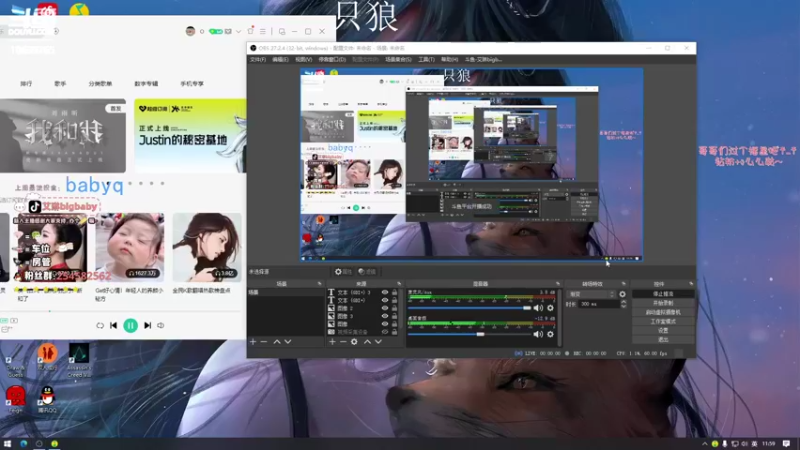Image resolution: width=800 pixels, height=450 pixels.
Task: Switch to the 排行 tab in the music player
Action: click(26, 84)
